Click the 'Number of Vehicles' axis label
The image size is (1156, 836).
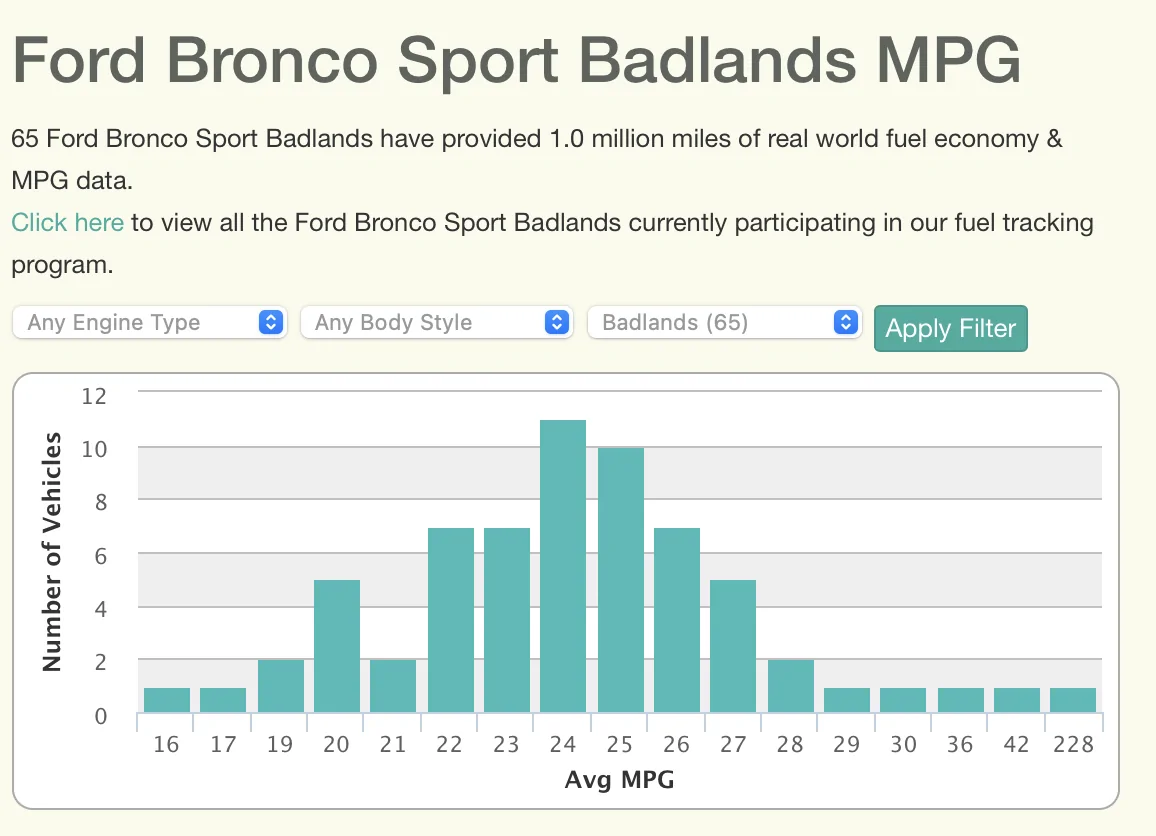50,552
